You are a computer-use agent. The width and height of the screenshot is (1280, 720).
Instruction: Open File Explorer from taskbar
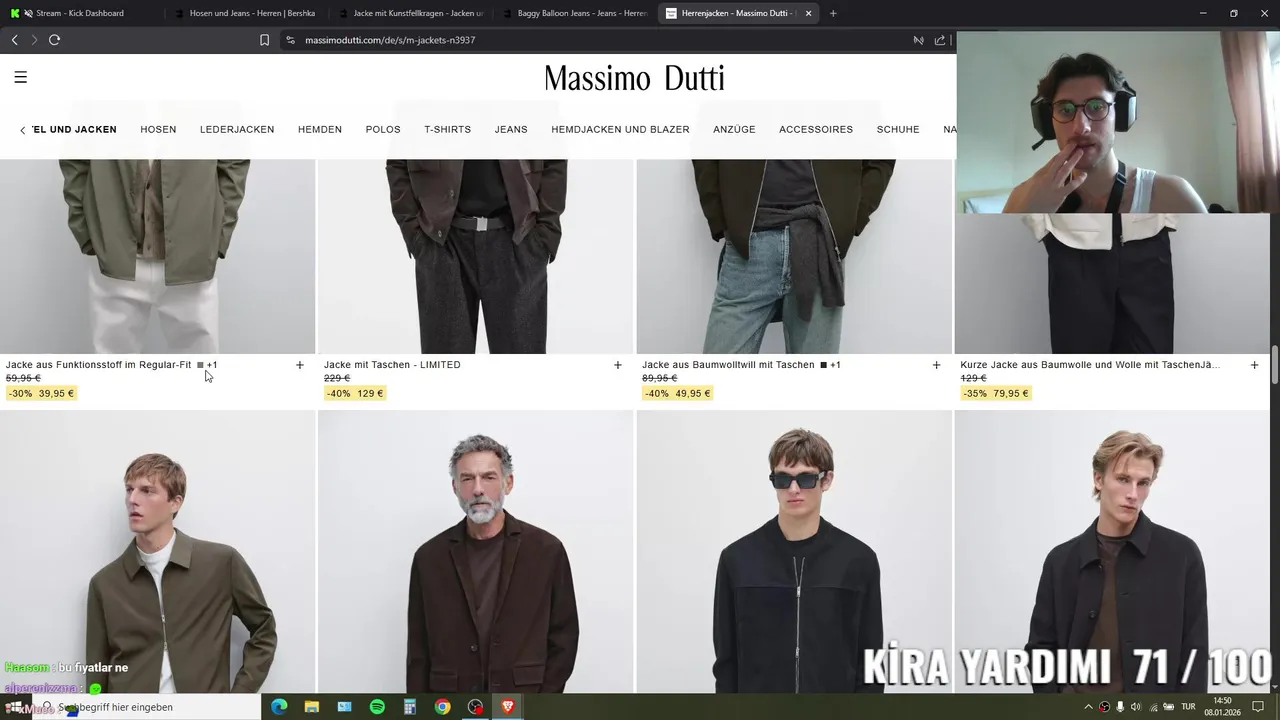point(312,707)
